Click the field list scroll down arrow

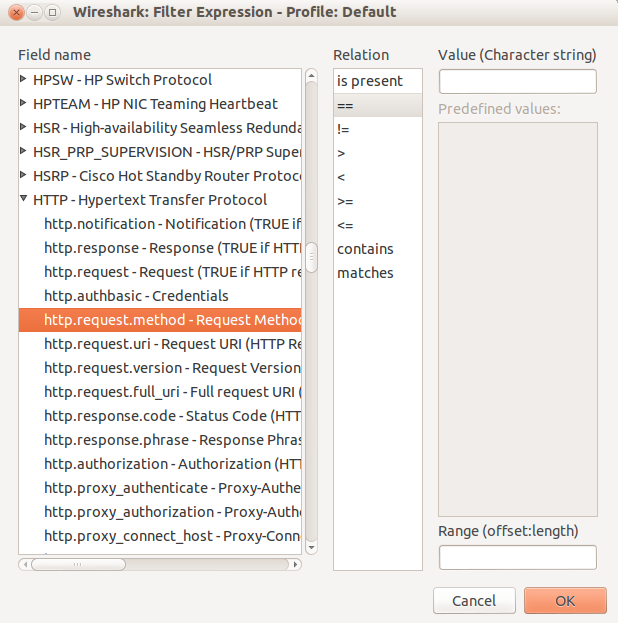(x=311, y=548)
